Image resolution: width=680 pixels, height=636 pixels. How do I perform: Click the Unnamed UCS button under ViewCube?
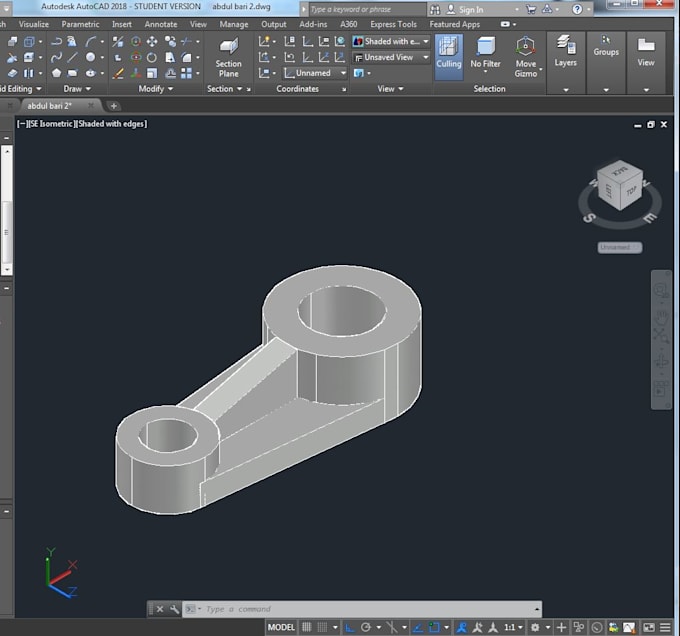point(619,247)
